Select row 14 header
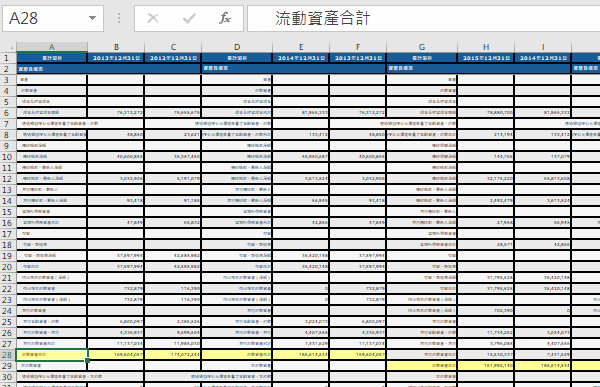The width and height of the screenshot is (600, 387). 8,201
